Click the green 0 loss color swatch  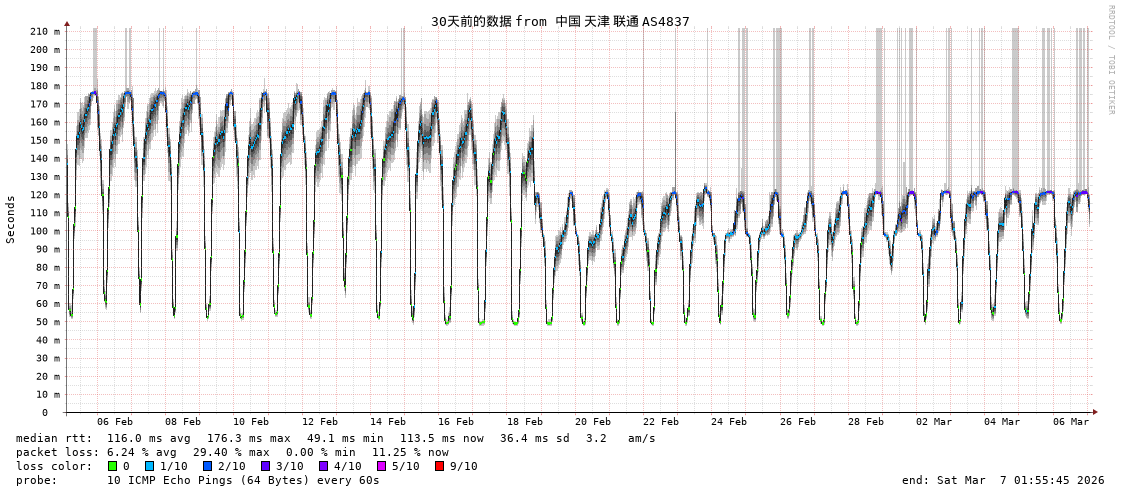coord(113,466)
